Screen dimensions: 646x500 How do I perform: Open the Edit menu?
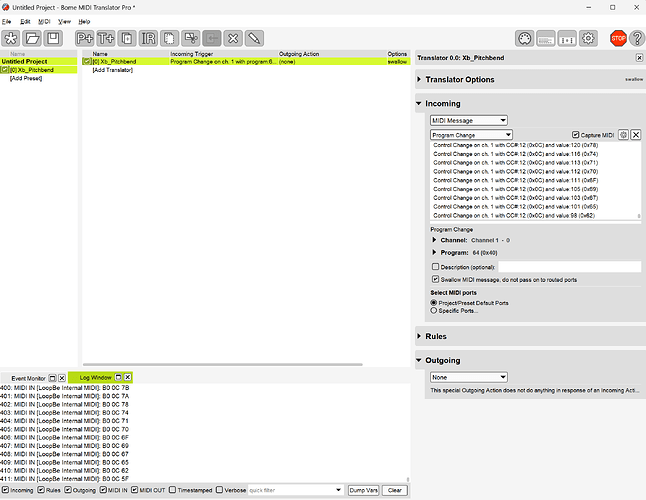pos(25,21)
